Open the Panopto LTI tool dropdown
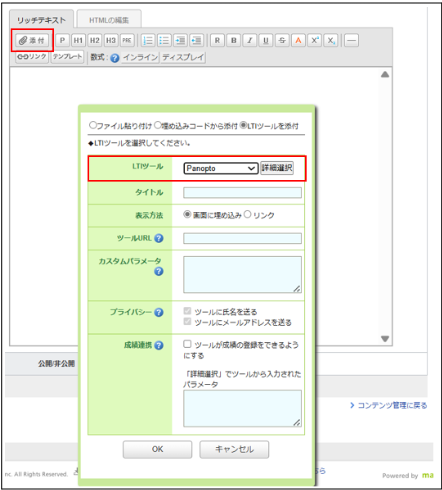This screenshot has width=442, height=490. click(x=221, y=168)
